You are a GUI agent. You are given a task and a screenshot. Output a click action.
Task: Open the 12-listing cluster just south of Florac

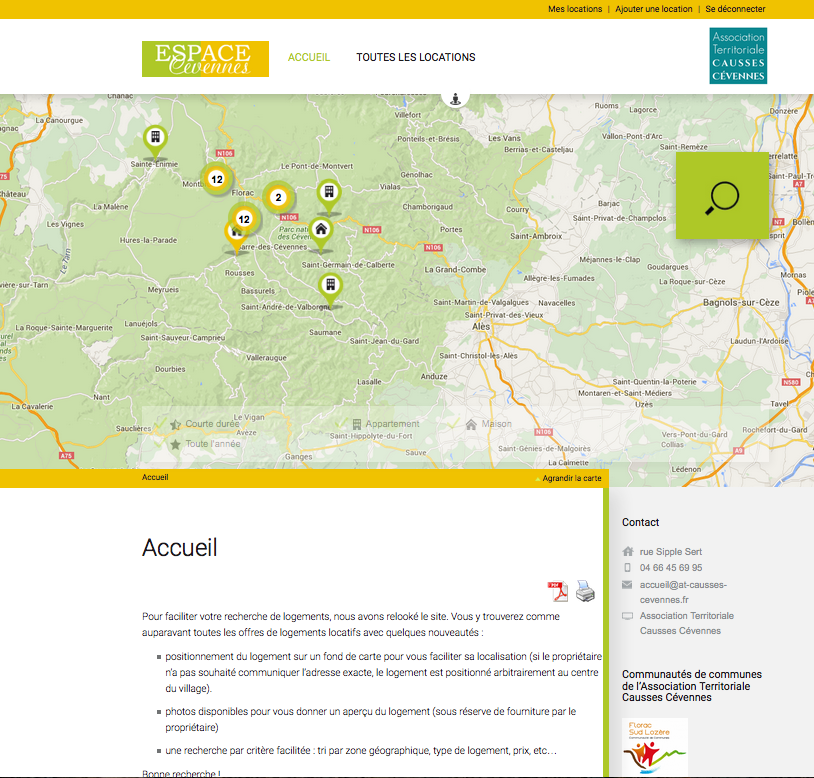coord(244,219)
